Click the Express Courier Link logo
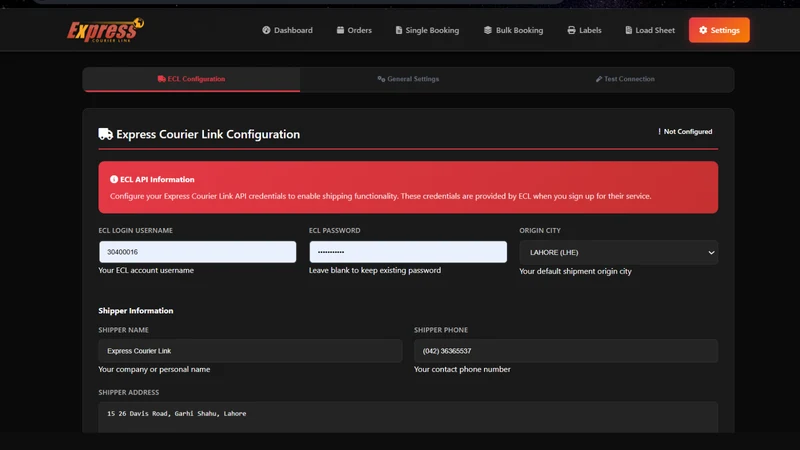800x450 pixels. (105, 30)
